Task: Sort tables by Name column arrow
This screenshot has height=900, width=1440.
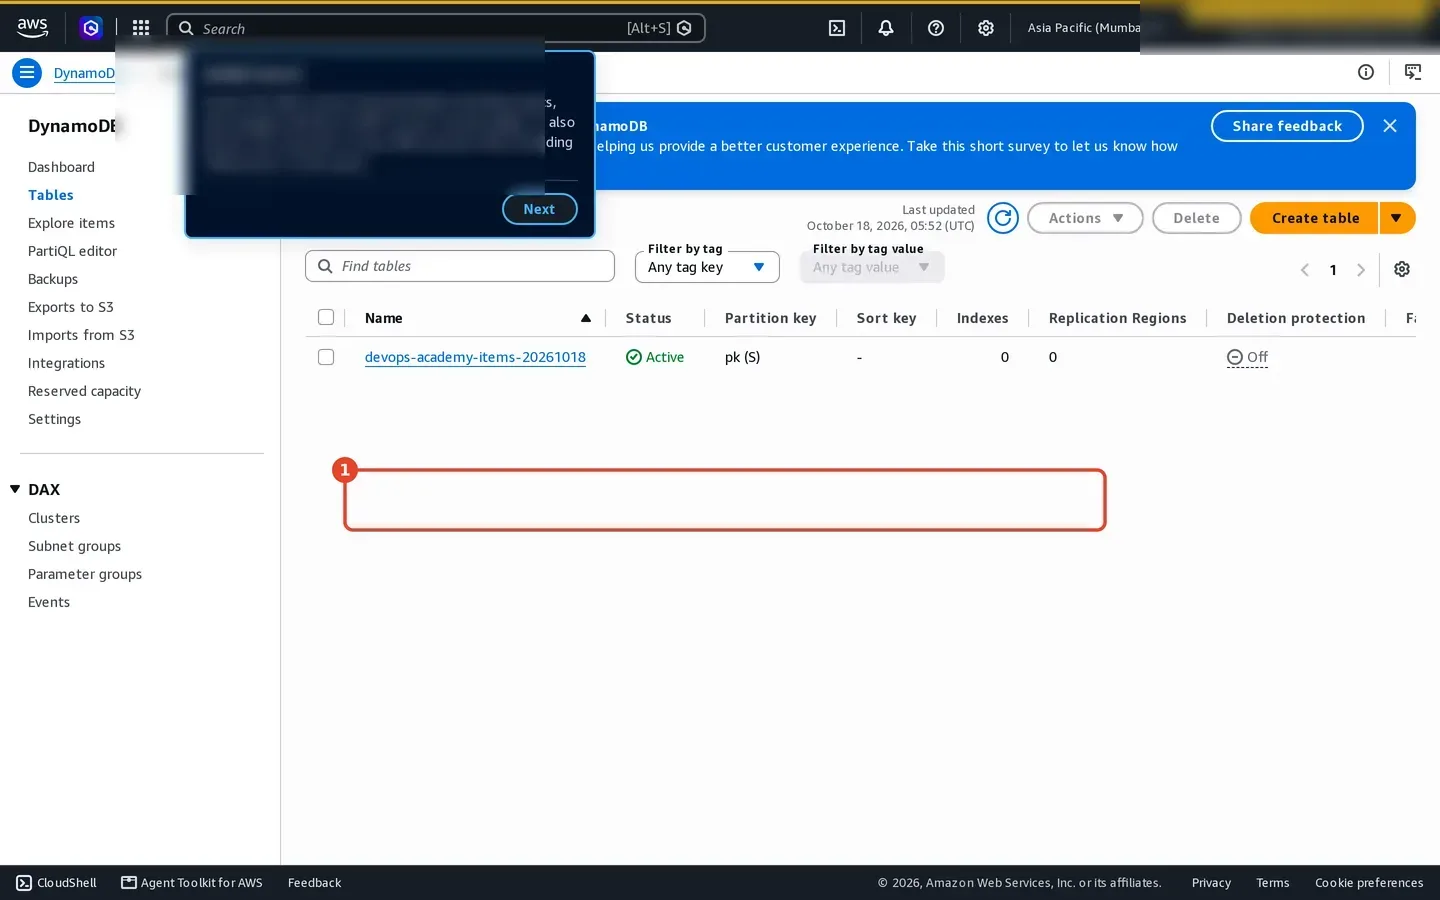Action: (x=586, y=318)
